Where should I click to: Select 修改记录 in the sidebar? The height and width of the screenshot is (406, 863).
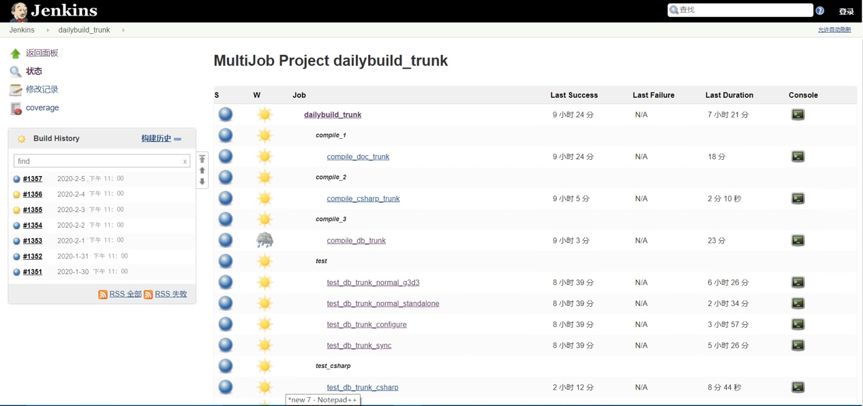click(x=42, y=89)
